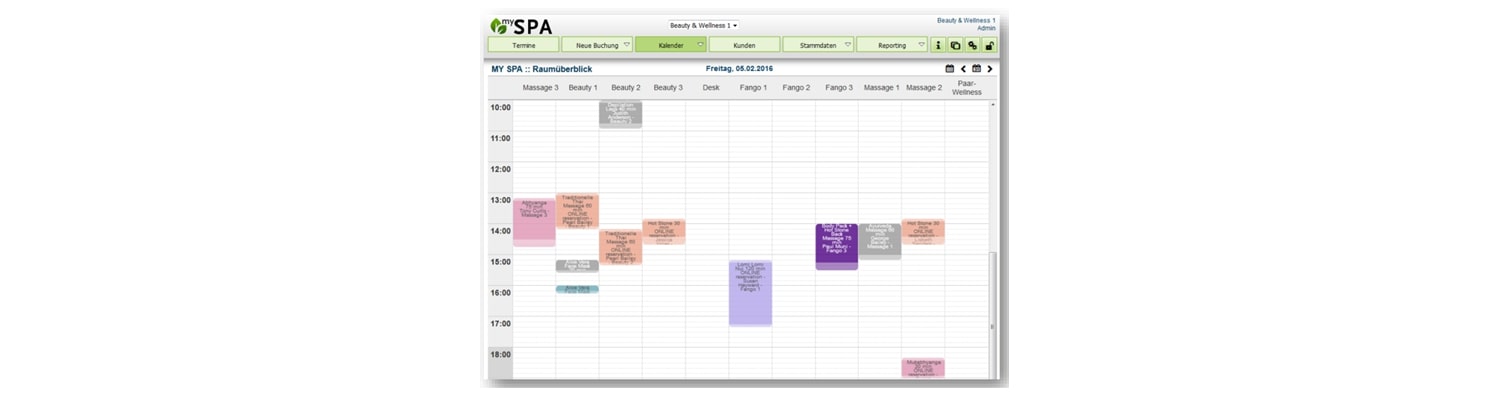
Task: Expand the Neue Buchung dropdown arrow
Action: [627, 45]
